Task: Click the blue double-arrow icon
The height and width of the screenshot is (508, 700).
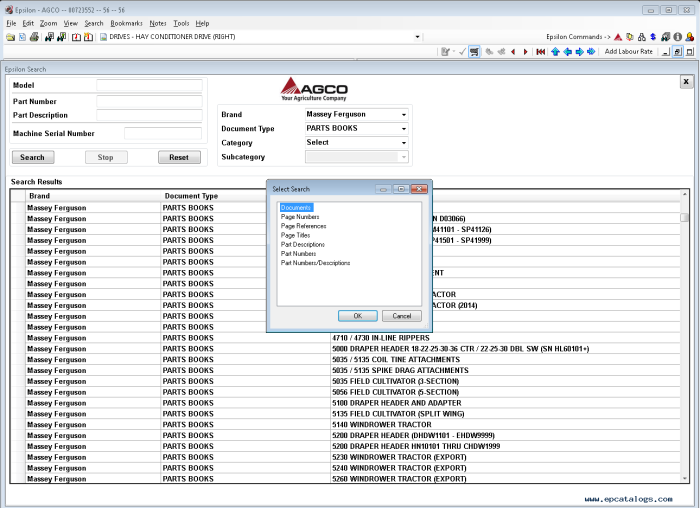Action: pyautogui.click(x=591, y=52)
